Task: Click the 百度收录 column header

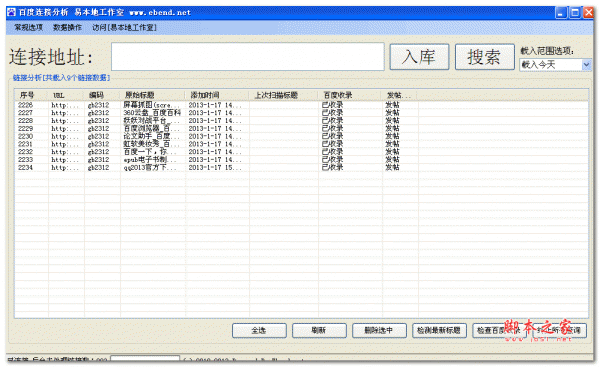Action: pyautogui.click(x=350, y=95)
